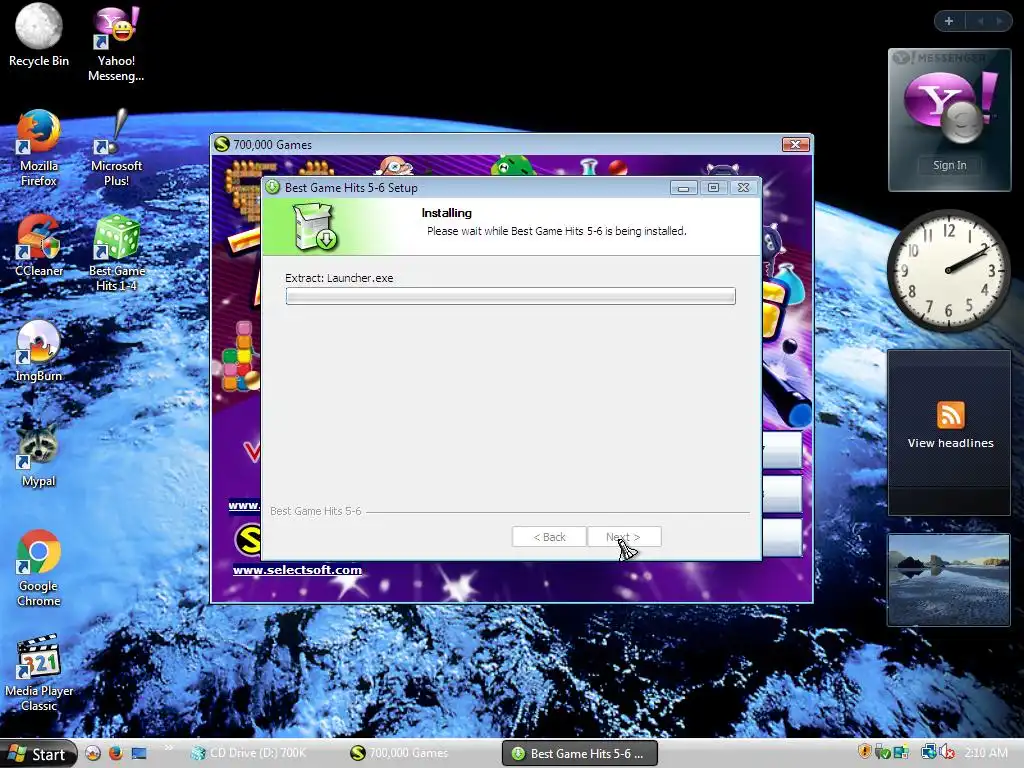Click the Start button
1024x768 pixels.
tap(38, 754)
